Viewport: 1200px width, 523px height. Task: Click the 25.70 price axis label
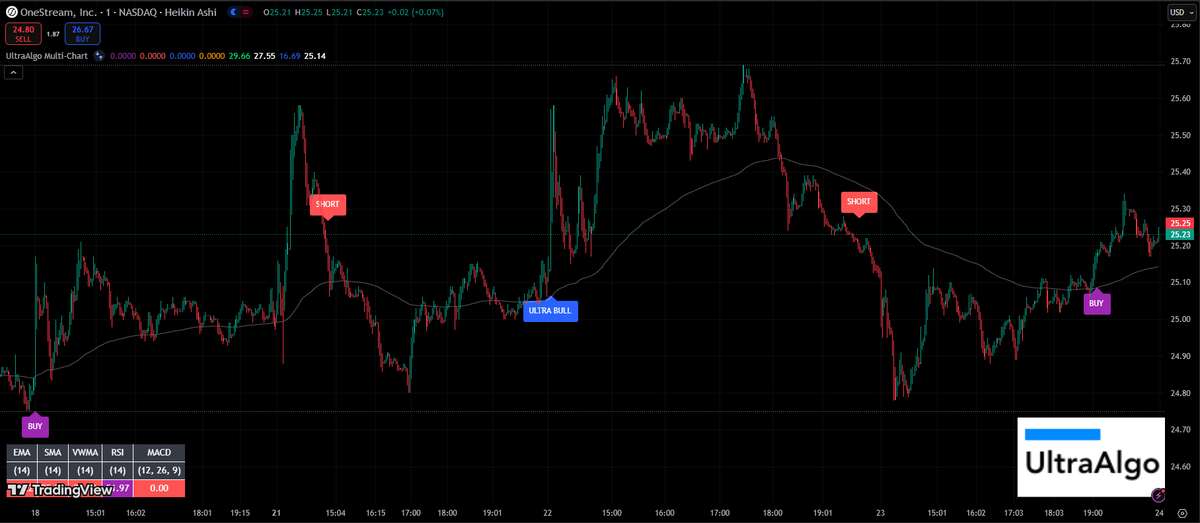pyautogui.click(x=1181, y=62)
